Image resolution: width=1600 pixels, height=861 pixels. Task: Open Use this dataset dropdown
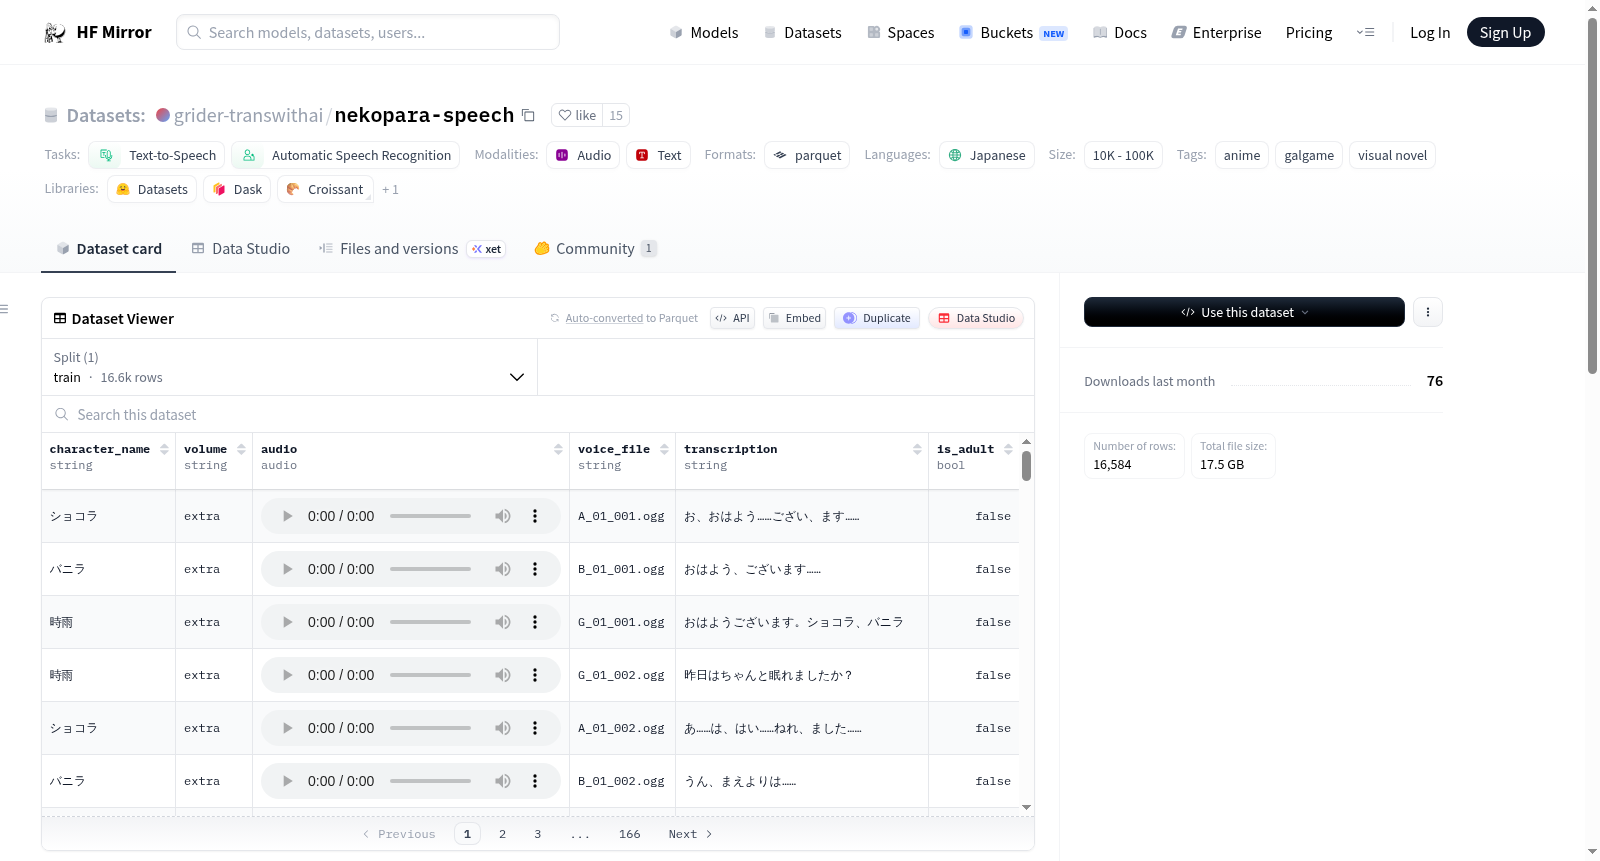1244,312
